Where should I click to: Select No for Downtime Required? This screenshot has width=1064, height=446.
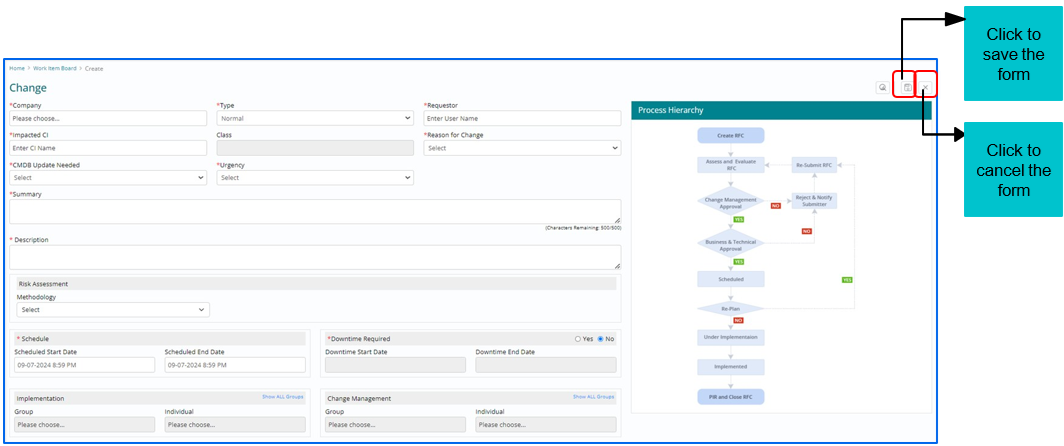point(601,339)
